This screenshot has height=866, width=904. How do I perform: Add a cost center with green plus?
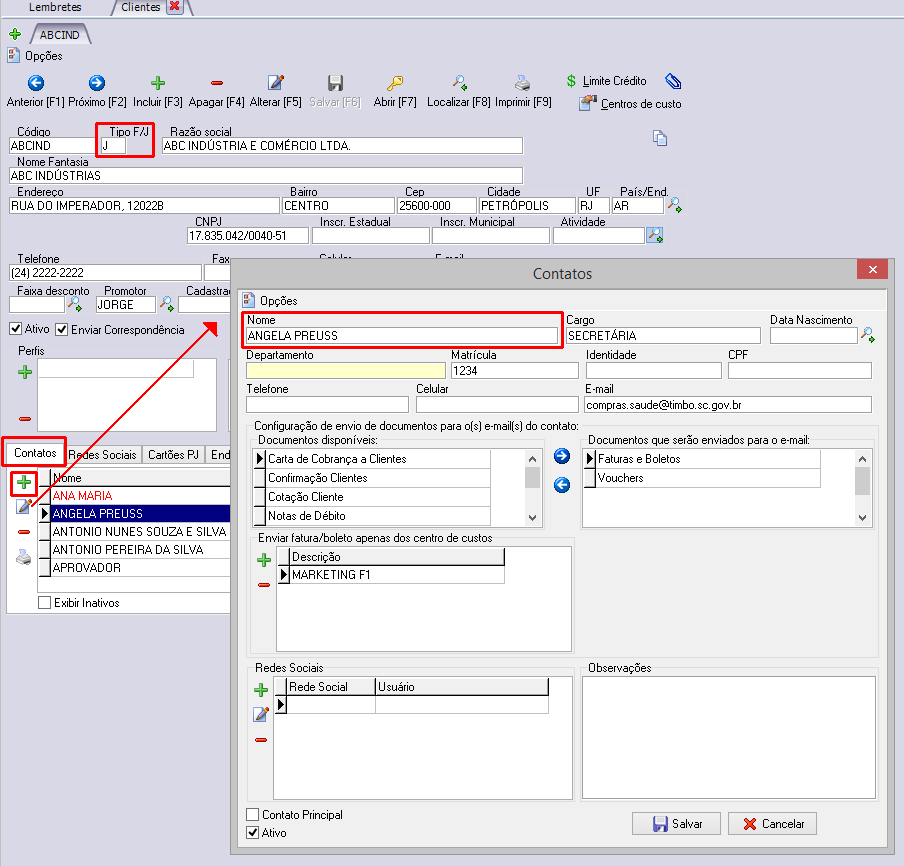(264, 560)
